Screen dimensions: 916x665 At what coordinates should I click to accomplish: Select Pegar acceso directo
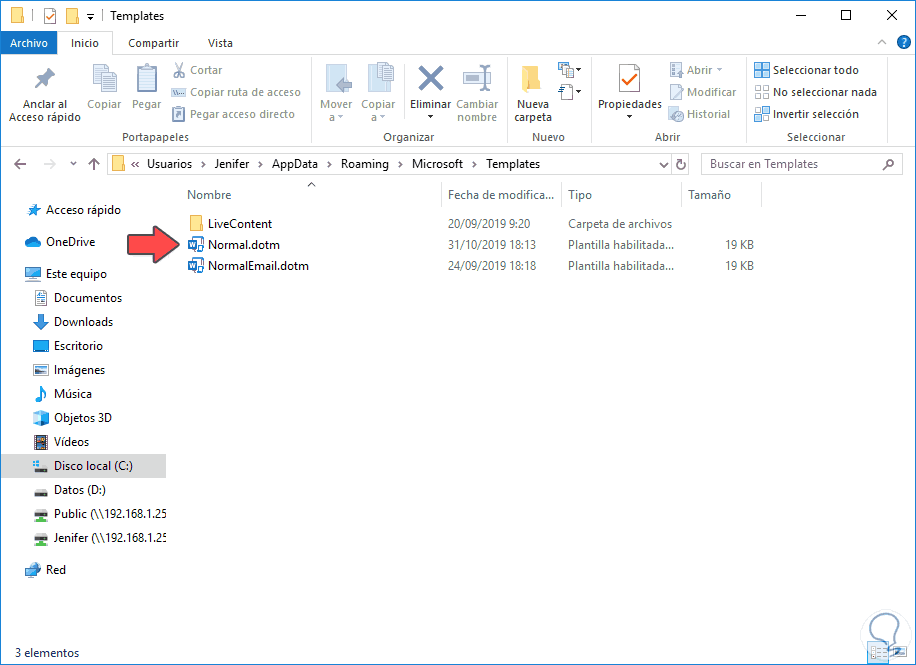pyautogui.click(x=233, y=114)
